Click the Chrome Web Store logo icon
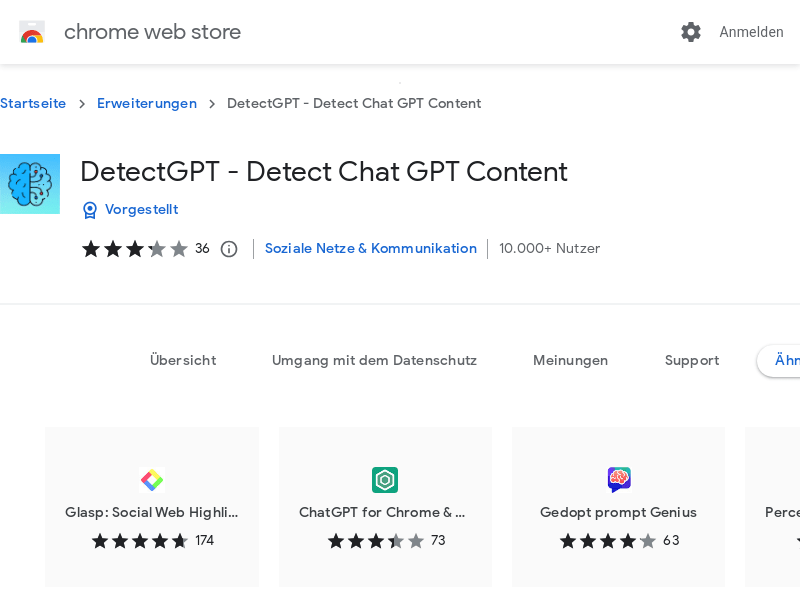Viewport: 800px width, 600px height. [32, 32]
